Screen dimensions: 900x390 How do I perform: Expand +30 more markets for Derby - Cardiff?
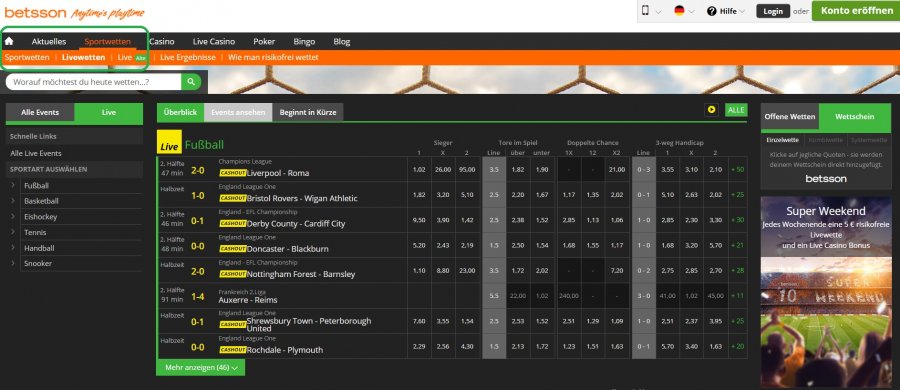pyautogui.click(x=738, y=220)
